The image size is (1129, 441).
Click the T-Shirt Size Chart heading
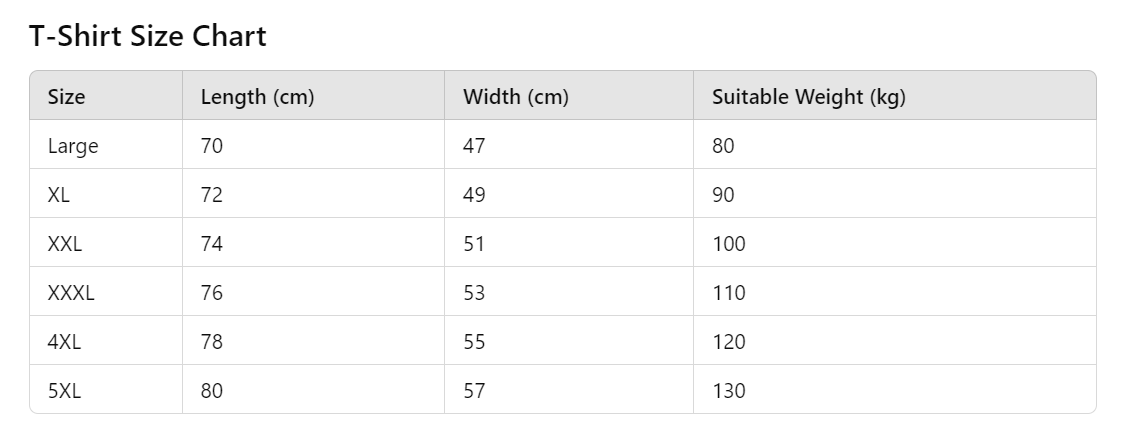coord(148,36)
